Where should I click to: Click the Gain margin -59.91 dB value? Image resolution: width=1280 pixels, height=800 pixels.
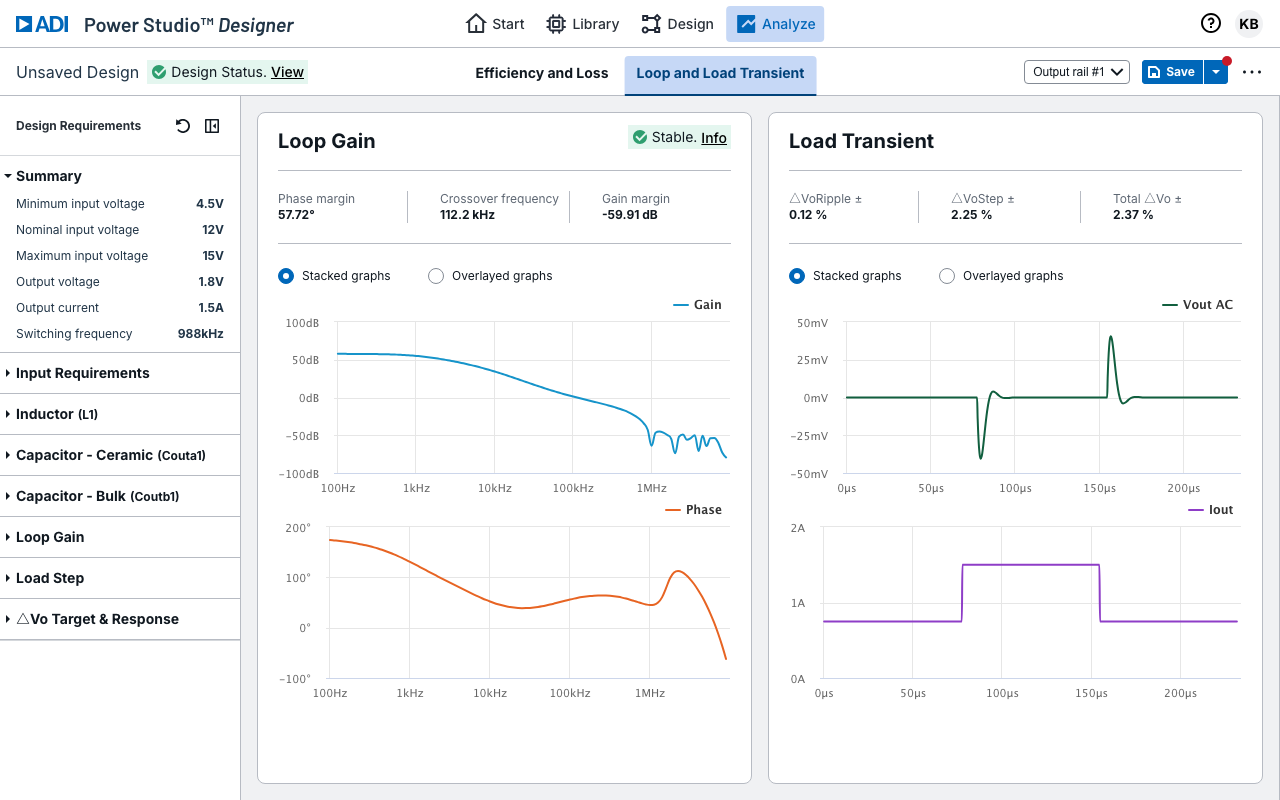630,215
